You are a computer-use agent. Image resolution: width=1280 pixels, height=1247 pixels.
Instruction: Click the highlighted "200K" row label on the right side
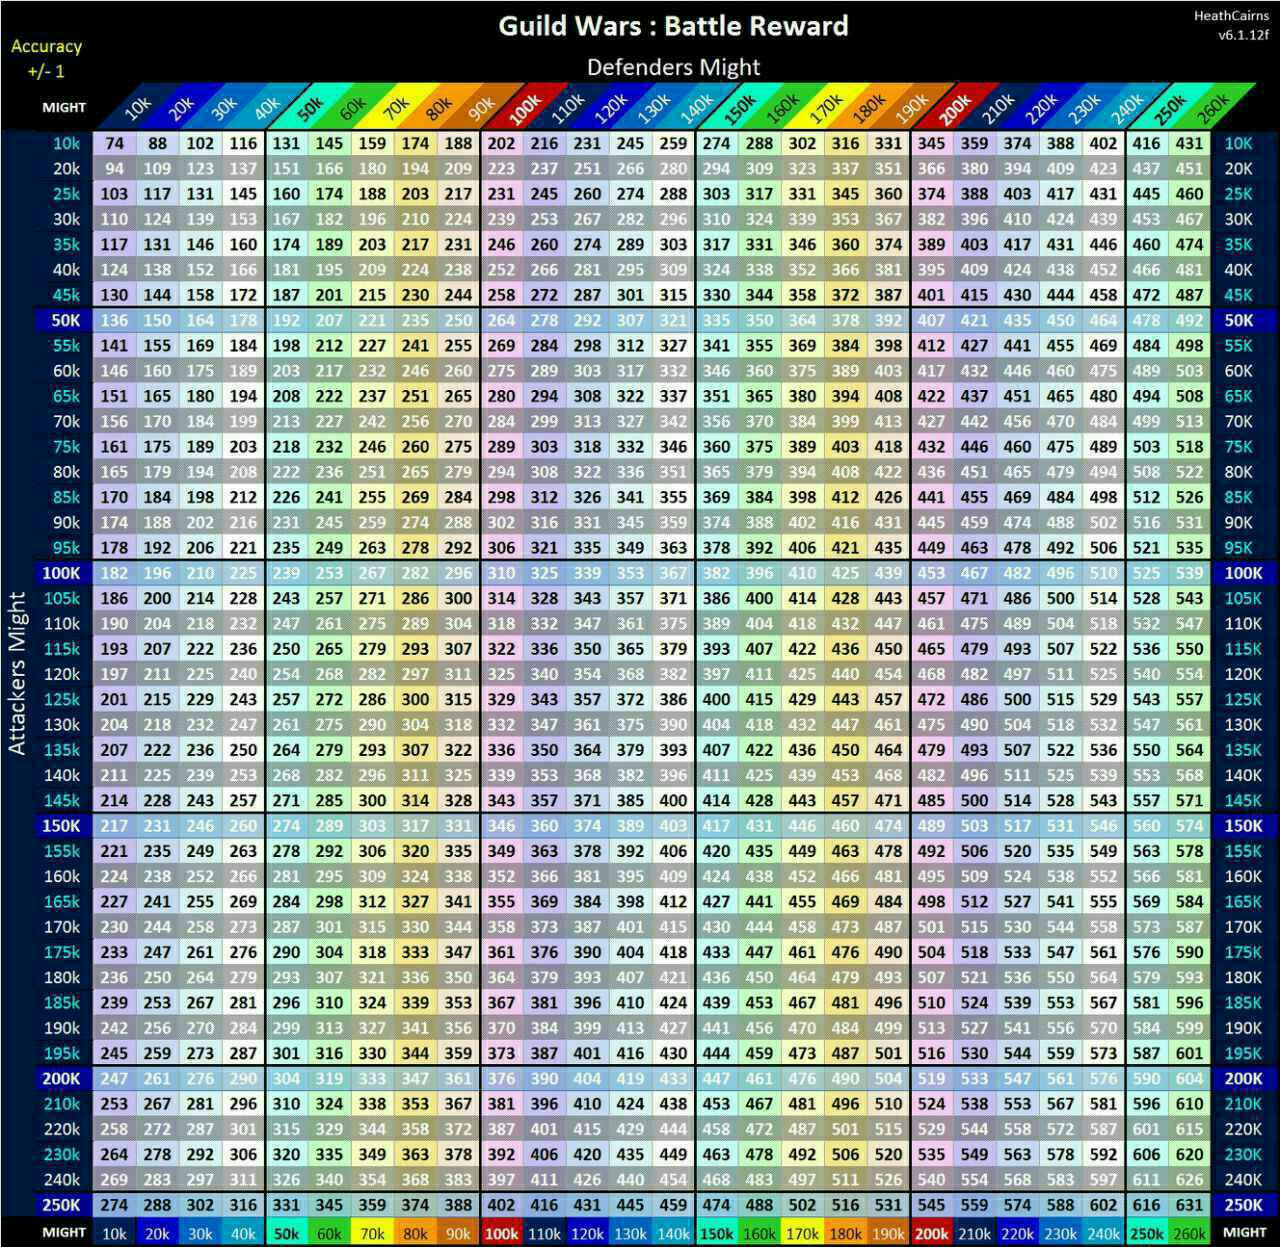[1243, 1078]
